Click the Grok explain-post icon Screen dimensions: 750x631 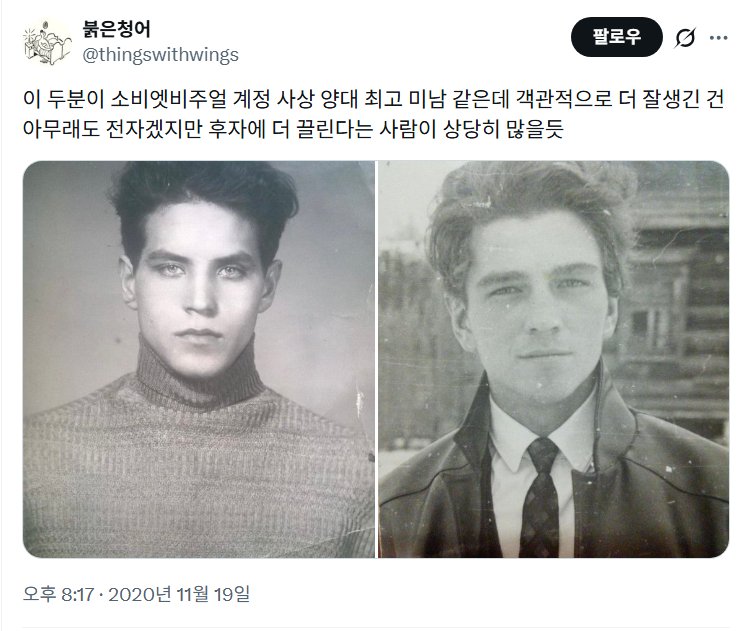click(x=684, y=37)
